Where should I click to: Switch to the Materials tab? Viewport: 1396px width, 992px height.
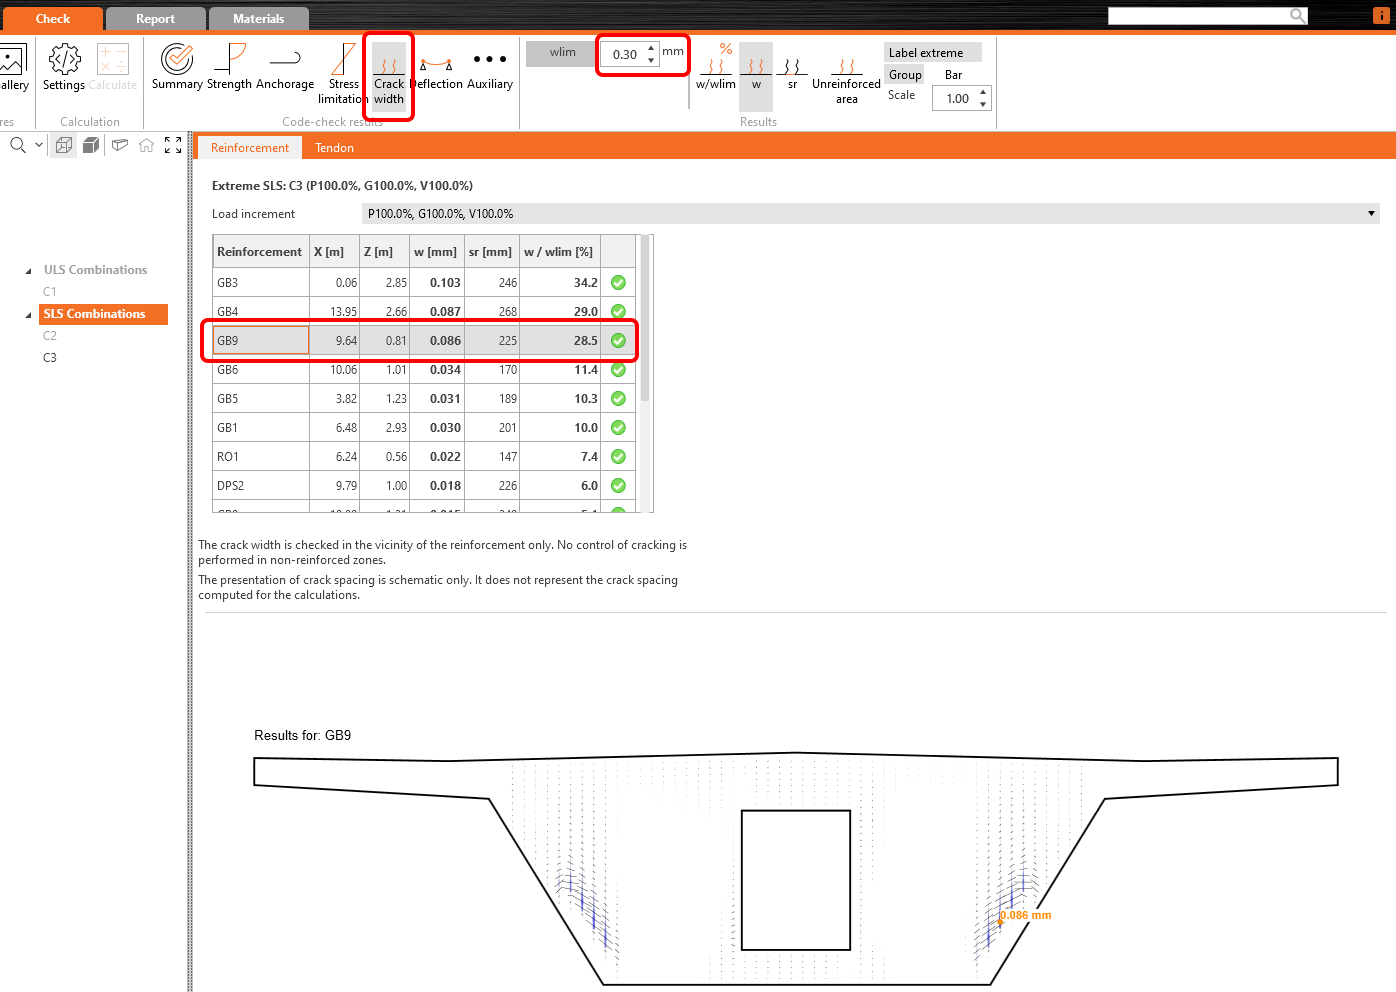pyautogui.click(x=258, y=19)
